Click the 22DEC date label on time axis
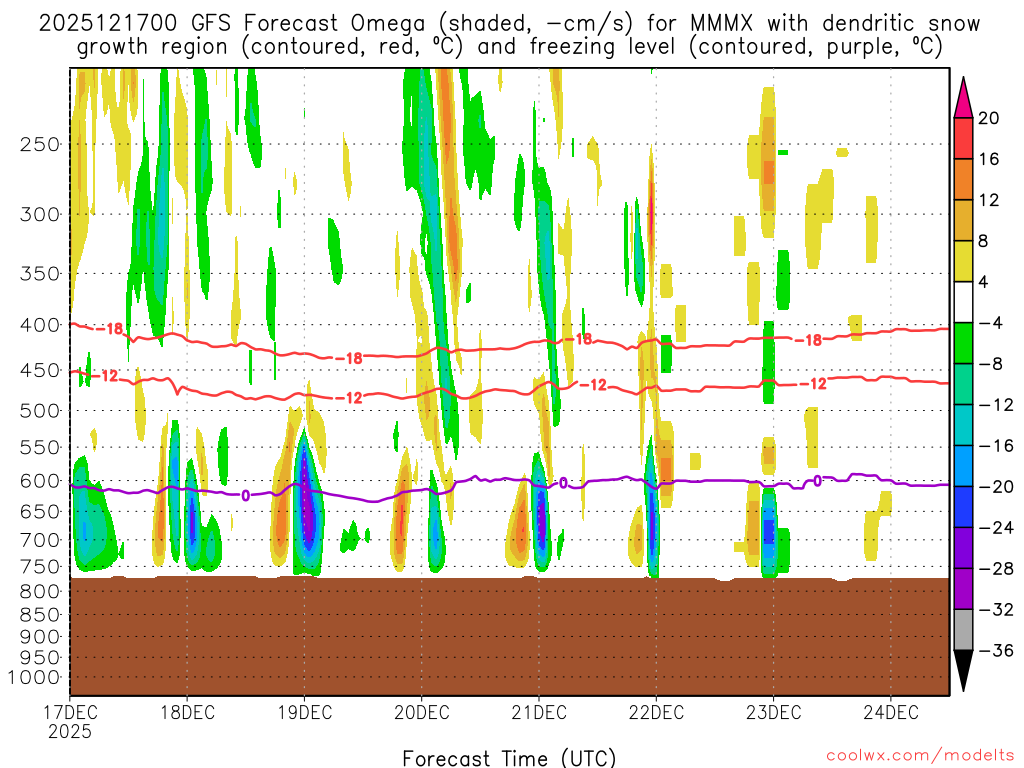1024x768 pixels. 656,713
